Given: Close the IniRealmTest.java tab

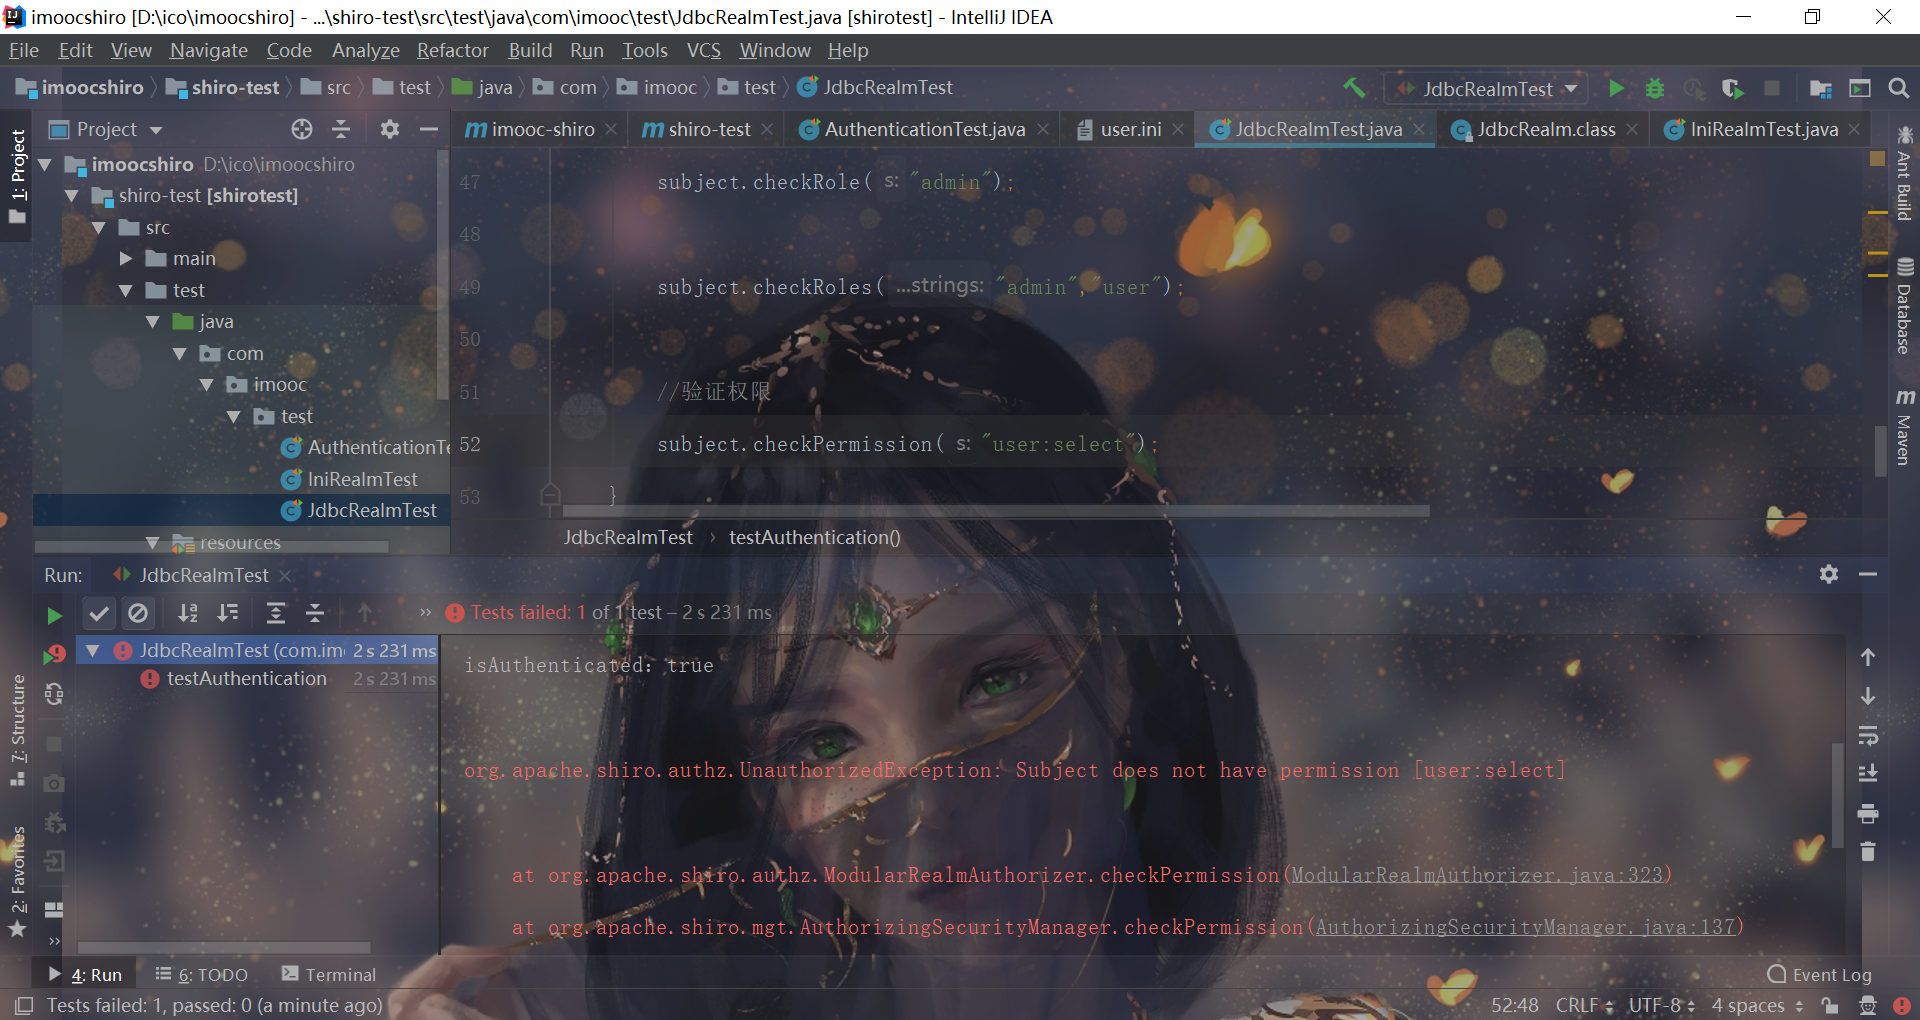Looking at the screenshot, I should tap(1854, 129).
